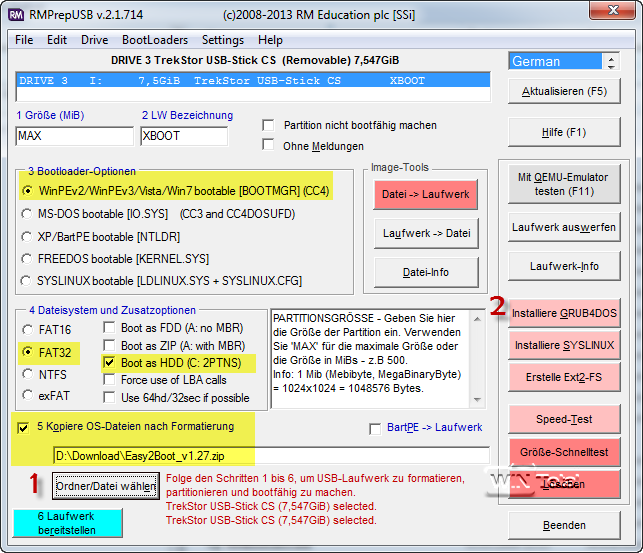Click Datei-Info button

tap(426, 272)
